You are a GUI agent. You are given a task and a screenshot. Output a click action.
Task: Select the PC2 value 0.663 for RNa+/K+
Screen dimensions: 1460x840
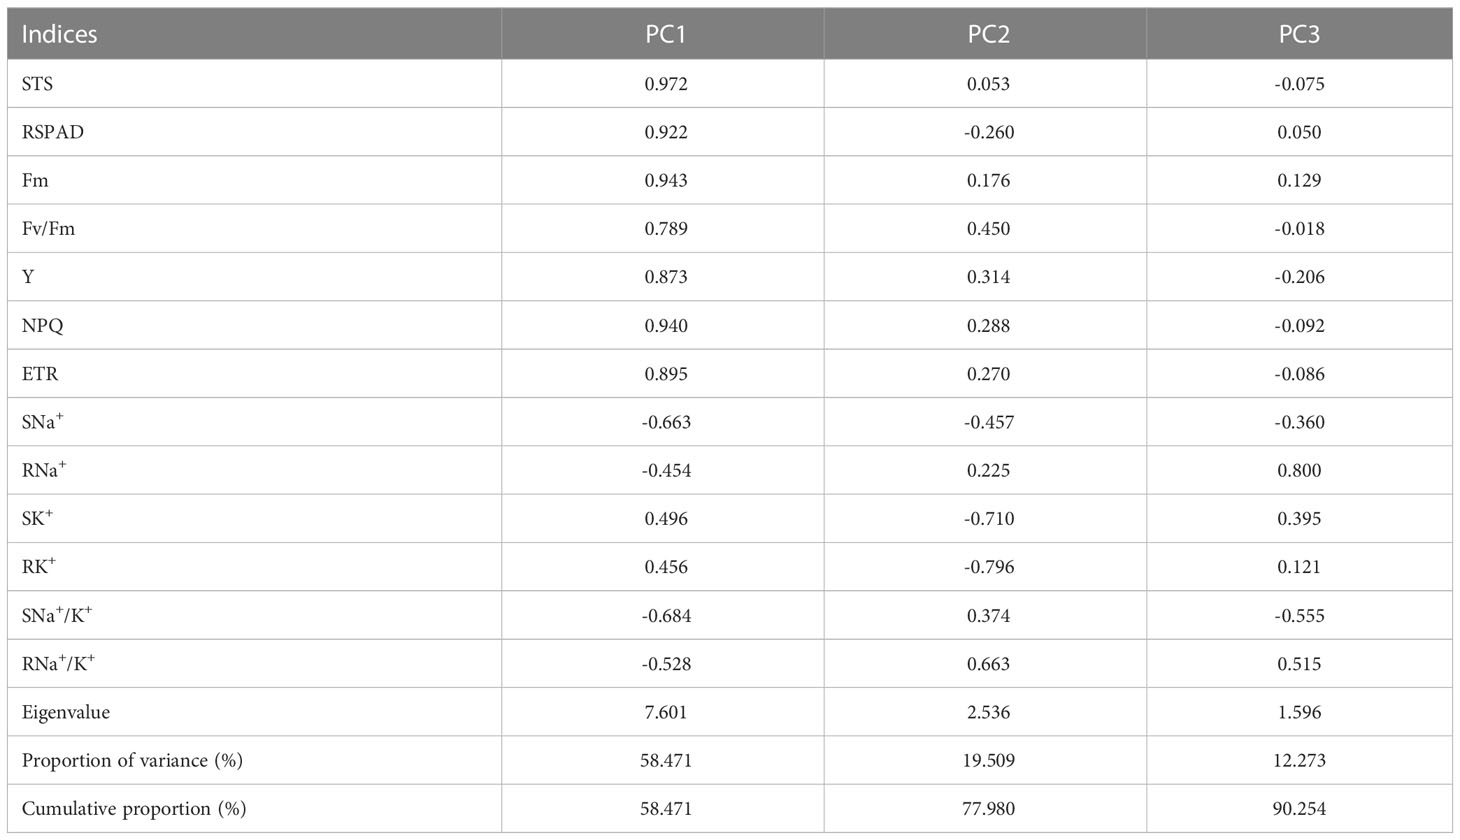[x=988, y=664]
